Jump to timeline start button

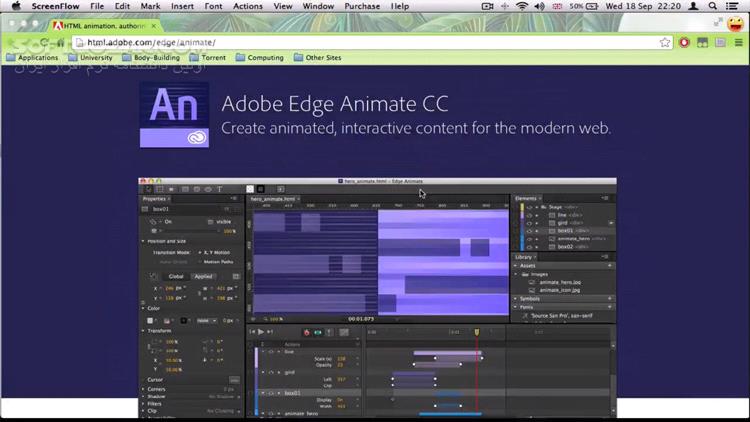[252, 332]
